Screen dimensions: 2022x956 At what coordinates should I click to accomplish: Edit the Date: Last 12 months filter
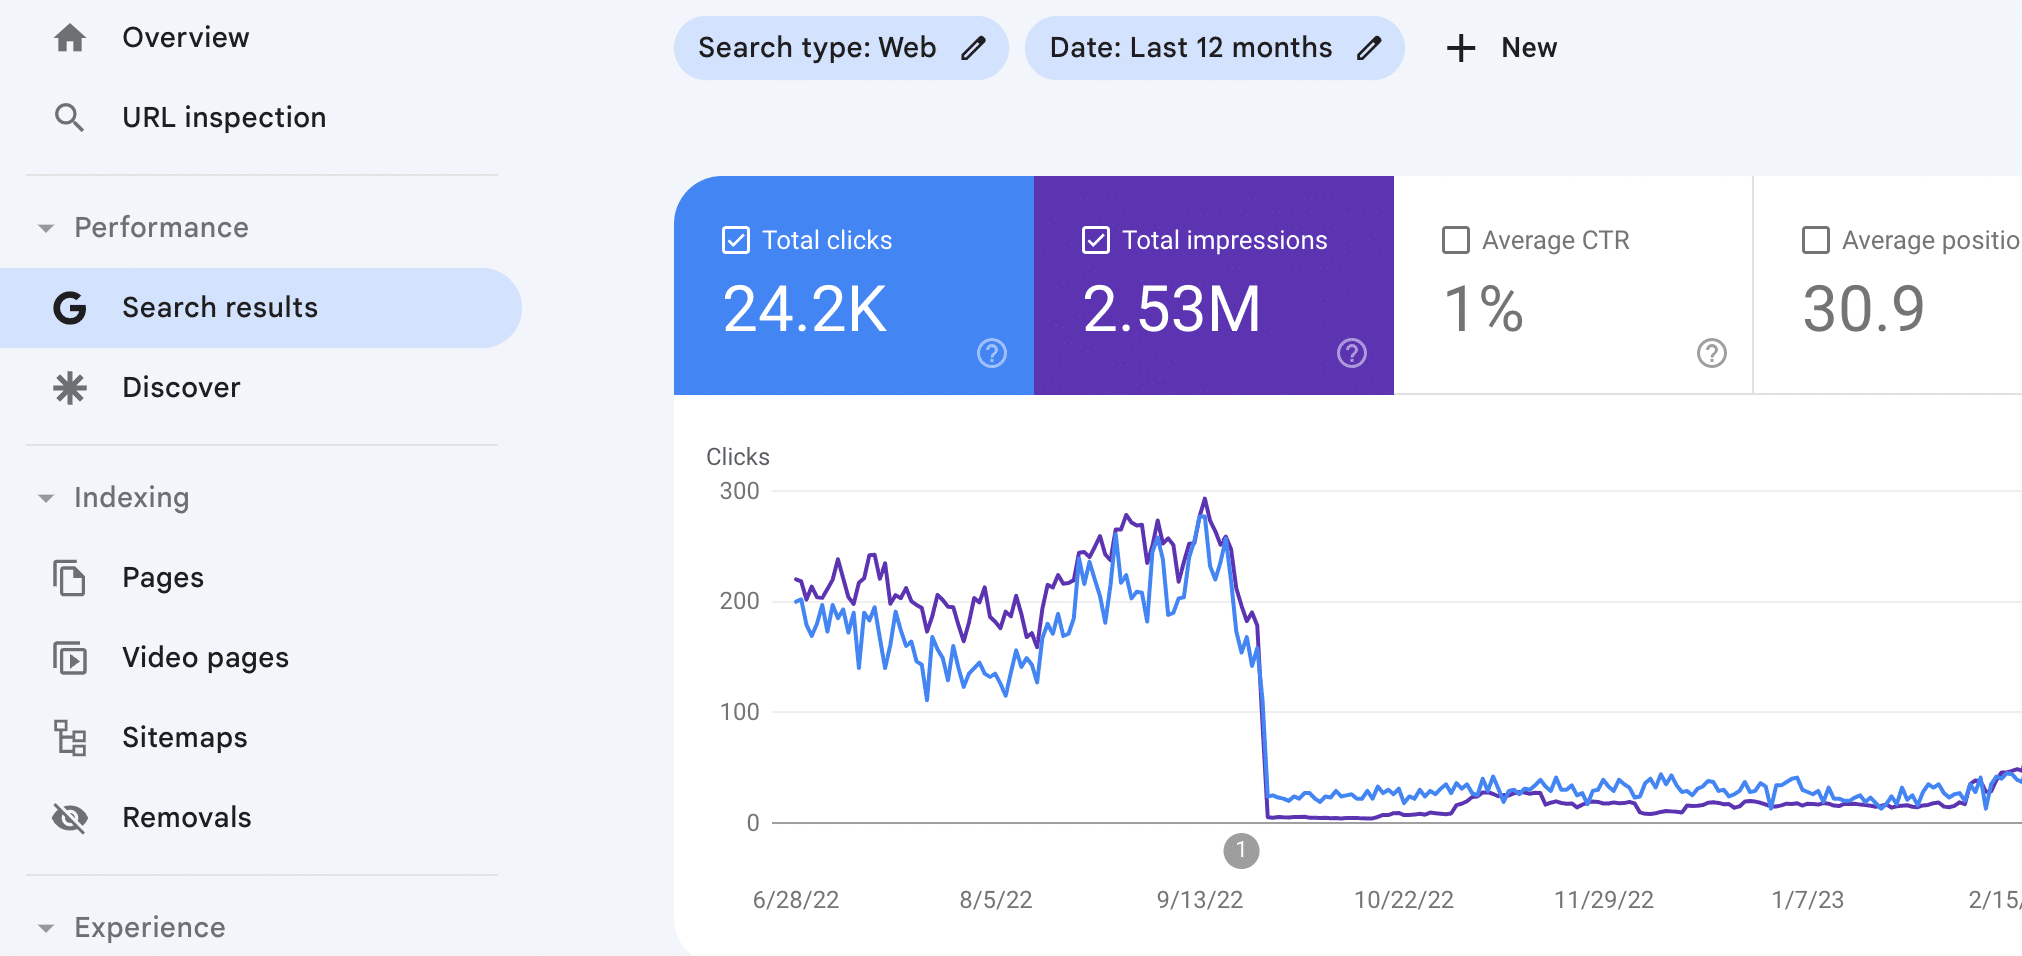(1215, 48)
